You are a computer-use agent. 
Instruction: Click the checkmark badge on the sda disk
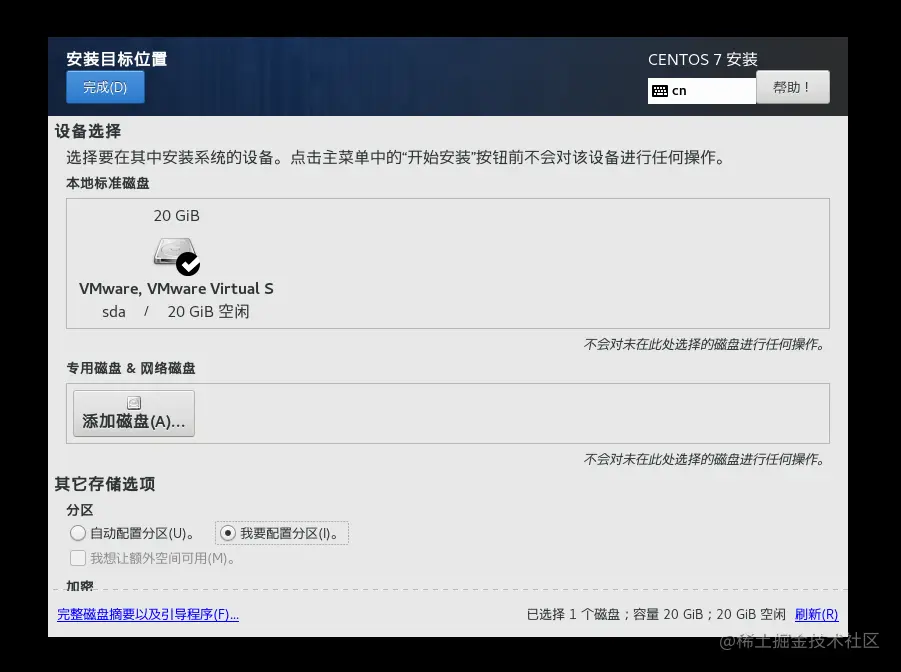point(188,264)
